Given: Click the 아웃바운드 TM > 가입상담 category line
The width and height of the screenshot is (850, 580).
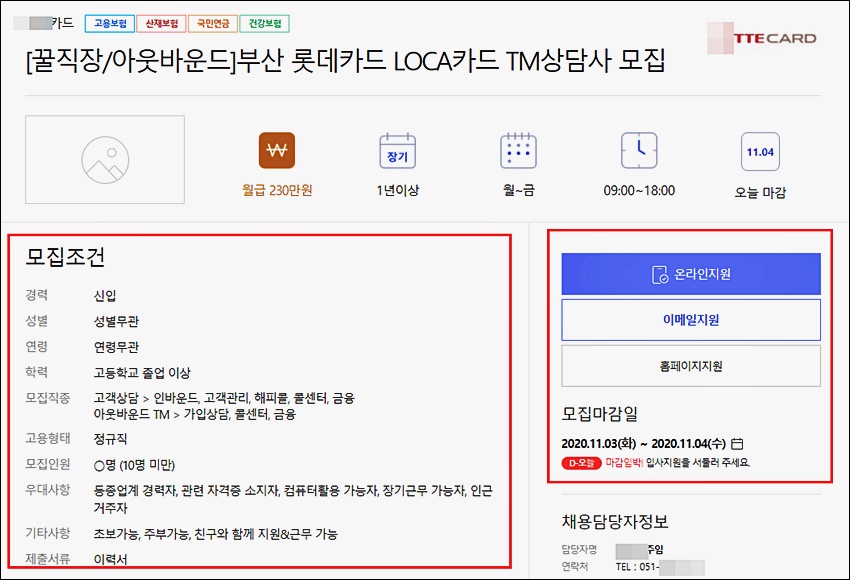Looking at the screenshot, I should 195,415.
